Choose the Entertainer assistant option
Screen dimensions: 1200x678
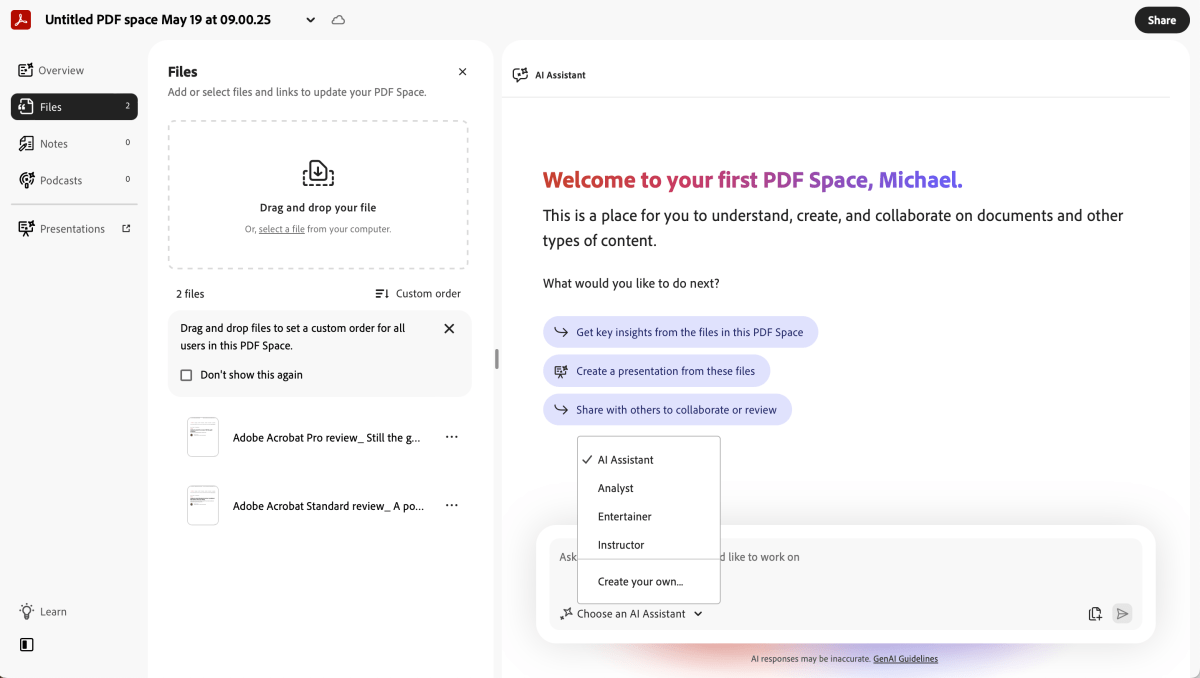(x=649, y=517)
